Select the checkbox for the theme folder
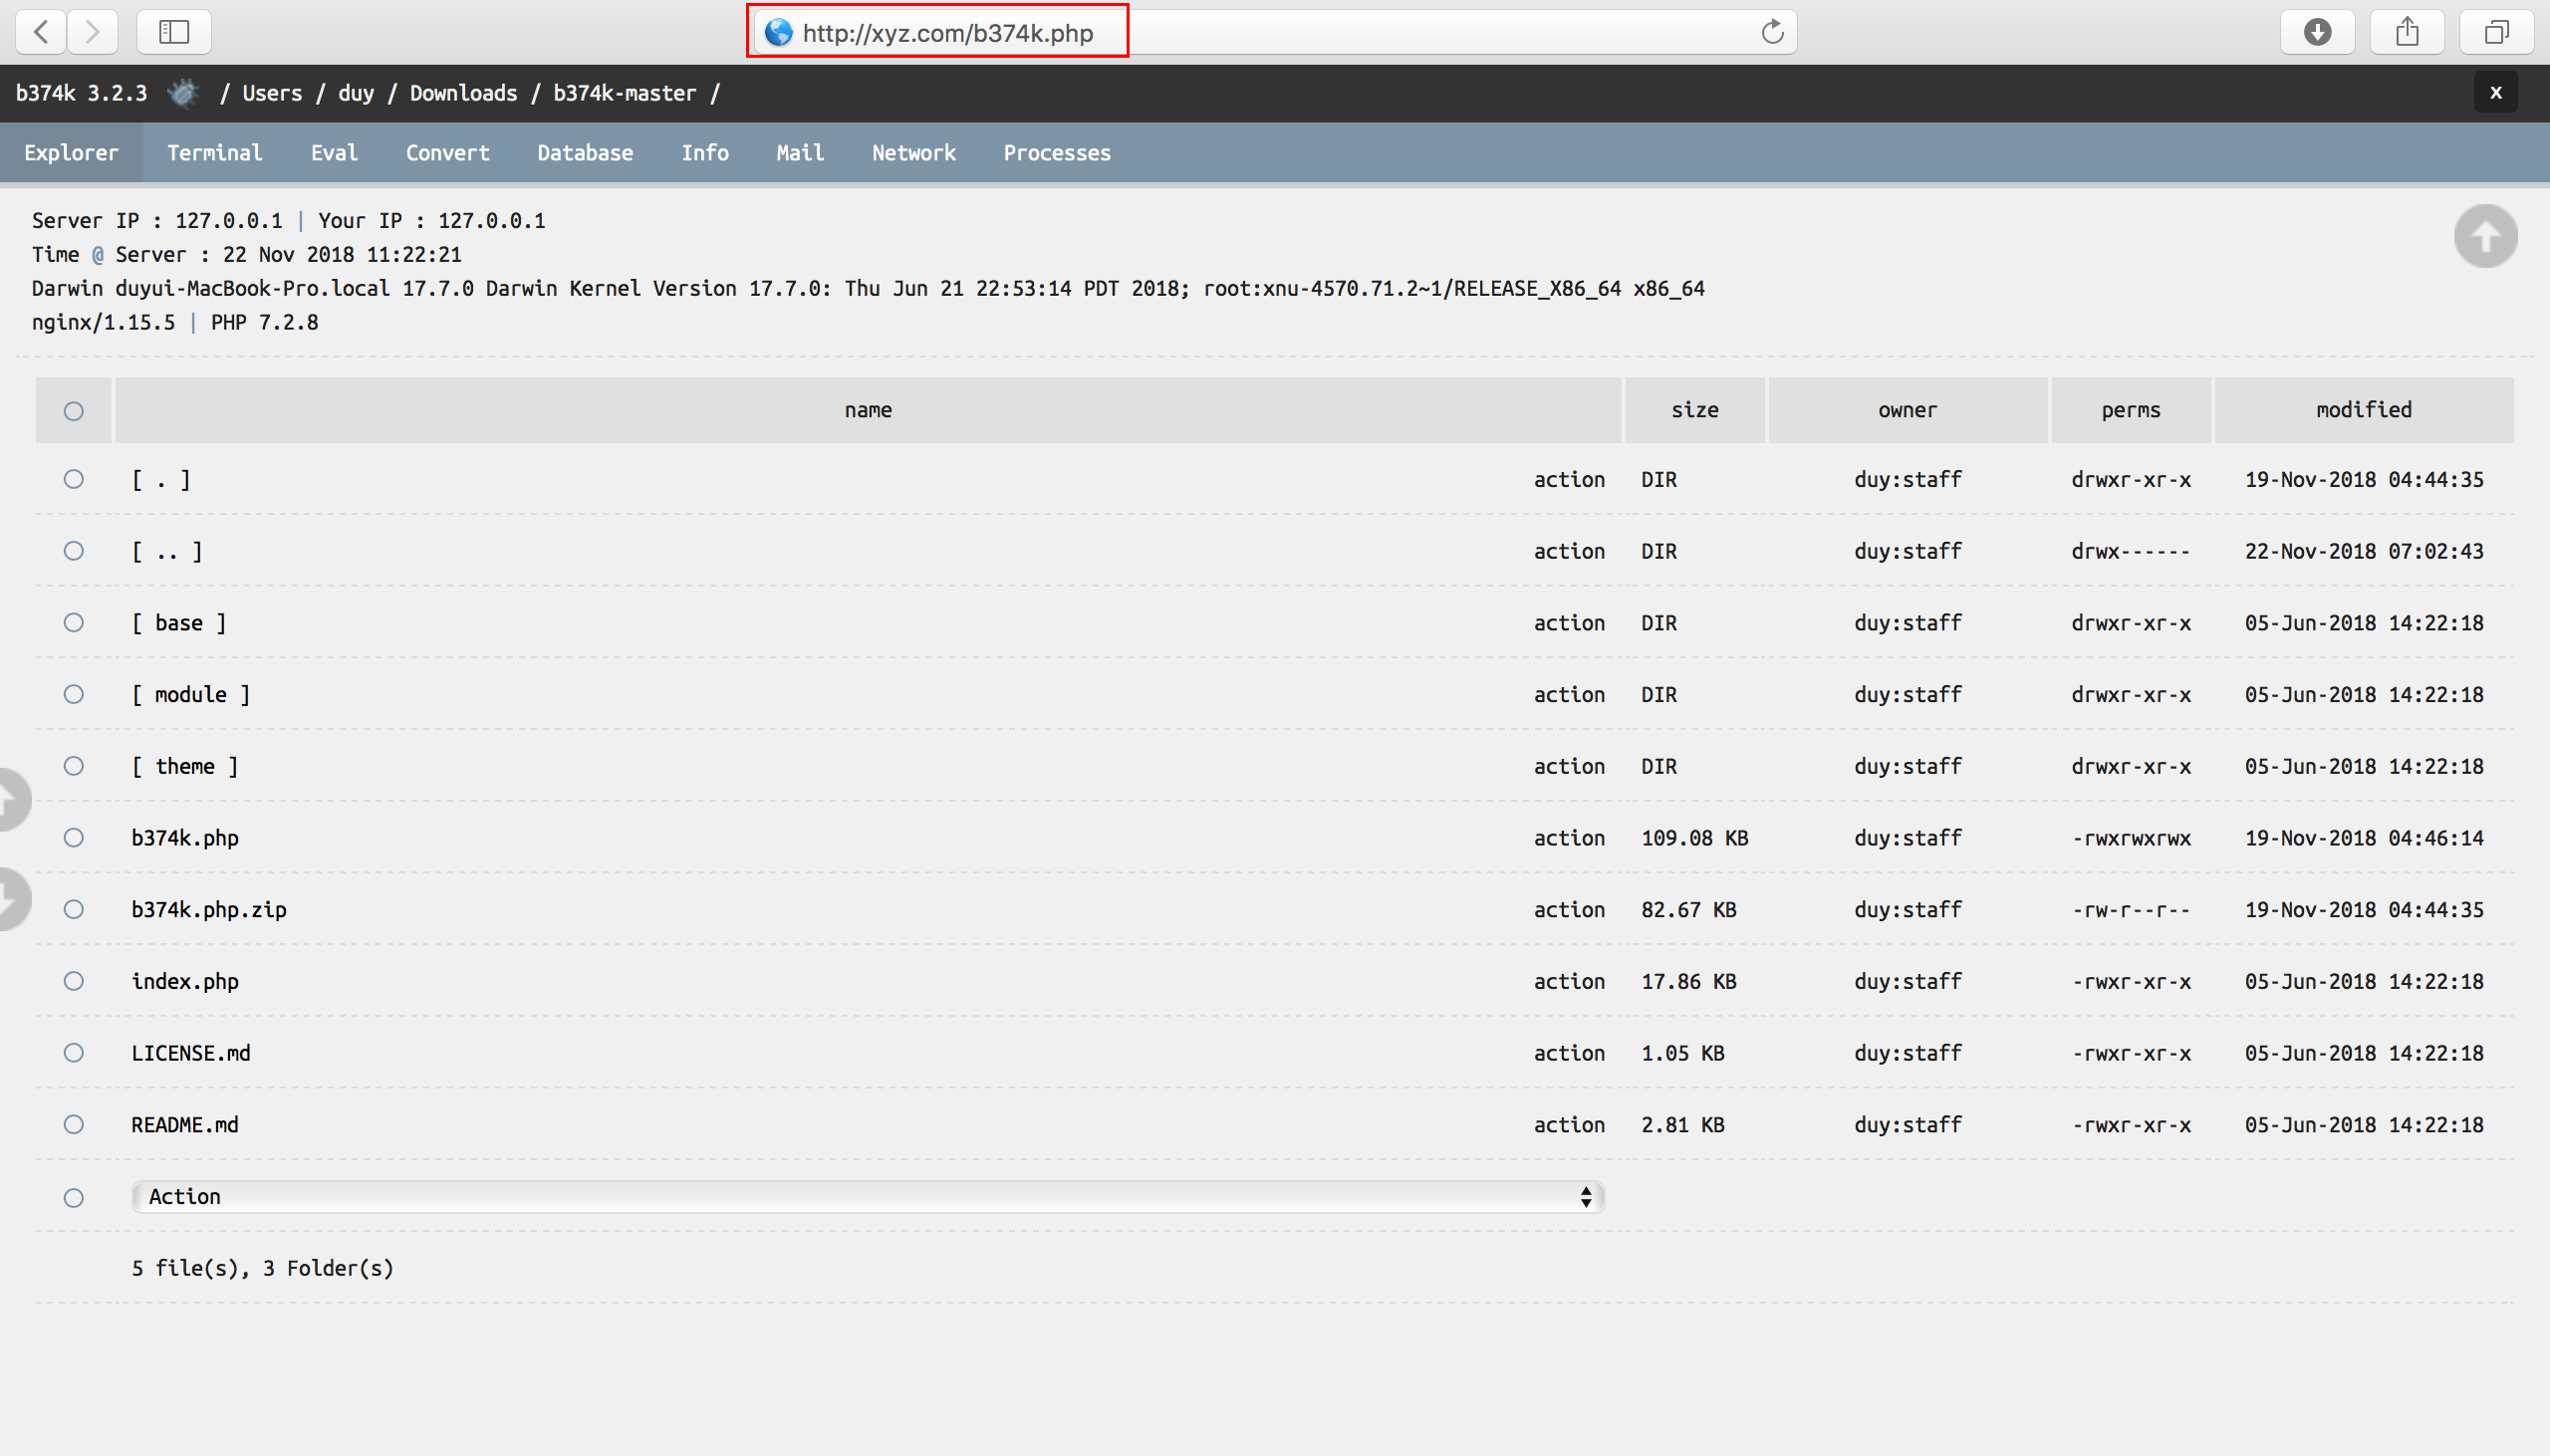The width and height of the screenshot is (2550, 1456). (74, 766)
